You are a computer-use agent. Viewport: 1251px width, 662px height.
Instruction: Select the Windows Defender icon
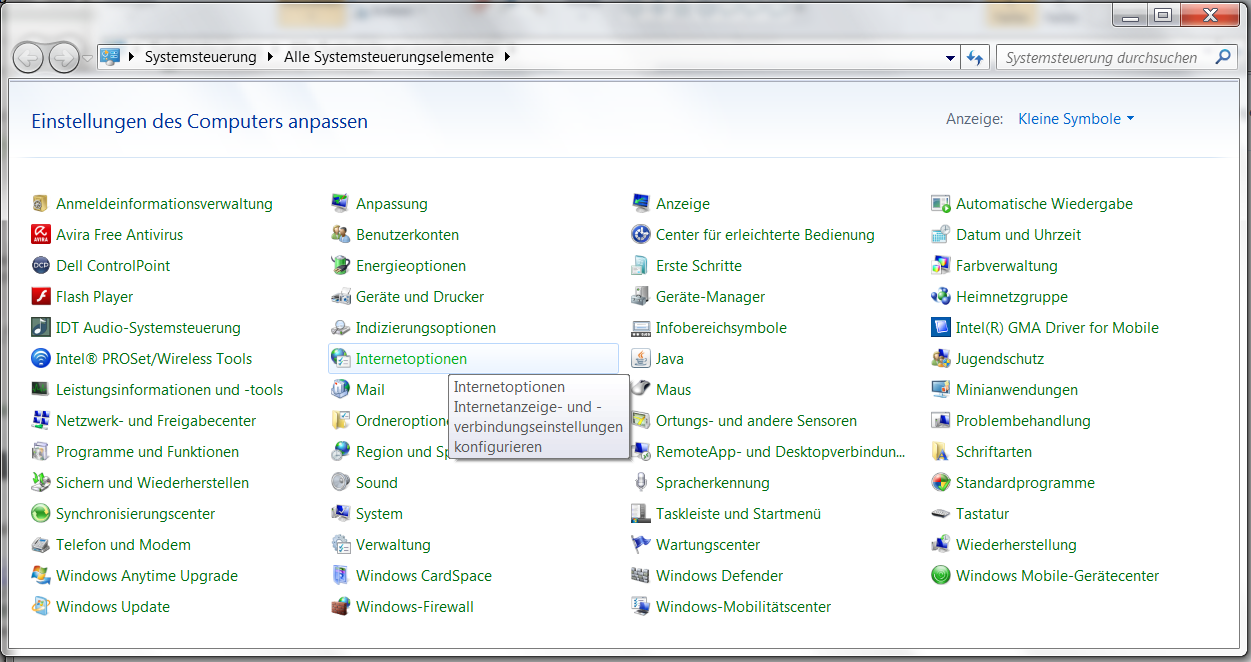click(640, 576)
